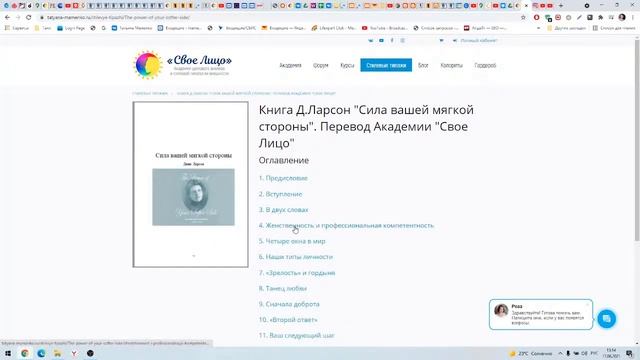The width and height of the screenshot is (640, 360).
Task: Click the browser Back arrow
Action: tap(7, 18)
